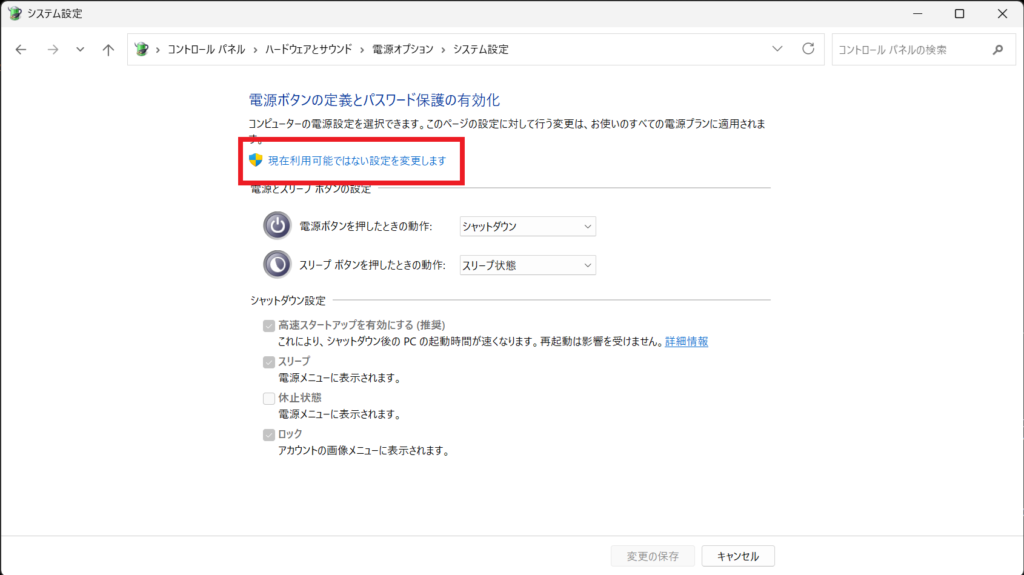Image resolution: width=1024 pixels, height=575 pixels.
Task: Click the sleep button moon icon
Action: pos(277,264)
